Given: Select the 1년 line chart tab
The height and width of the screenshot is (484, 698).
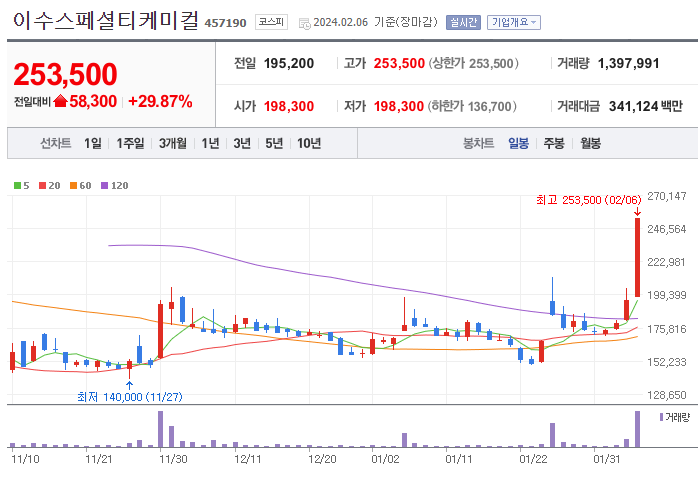Looking at the screenshot, I should [210, 143].
